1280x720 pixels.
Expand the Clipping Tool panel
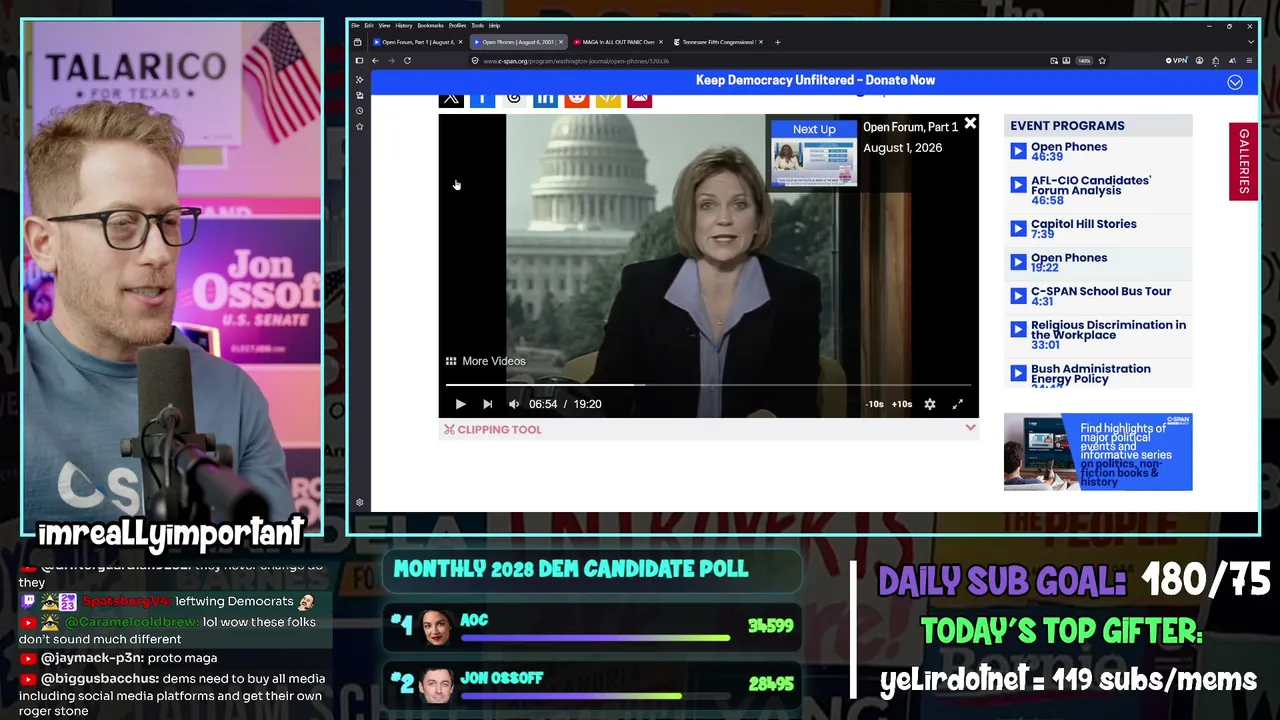(970, 428)
